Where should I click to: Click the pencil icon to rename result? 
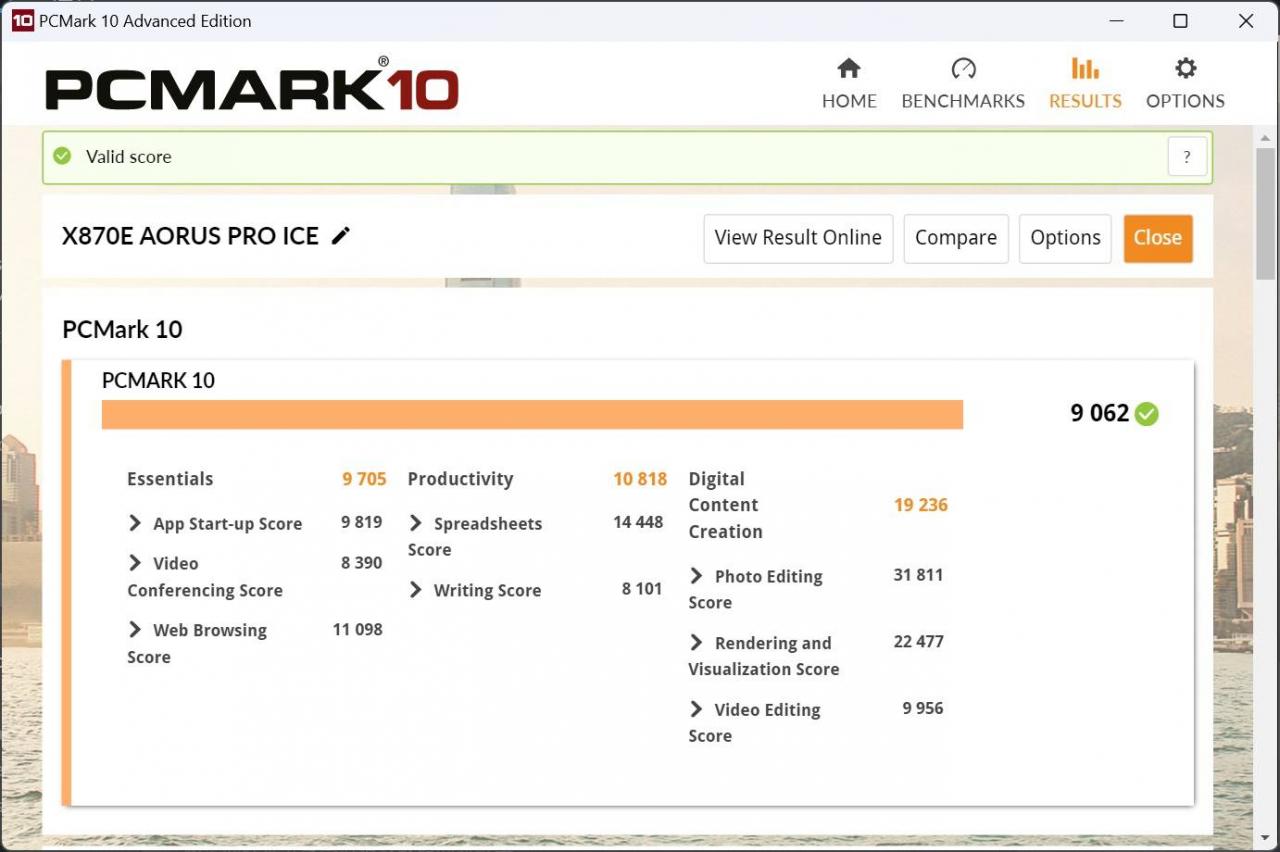click(341, 236)
